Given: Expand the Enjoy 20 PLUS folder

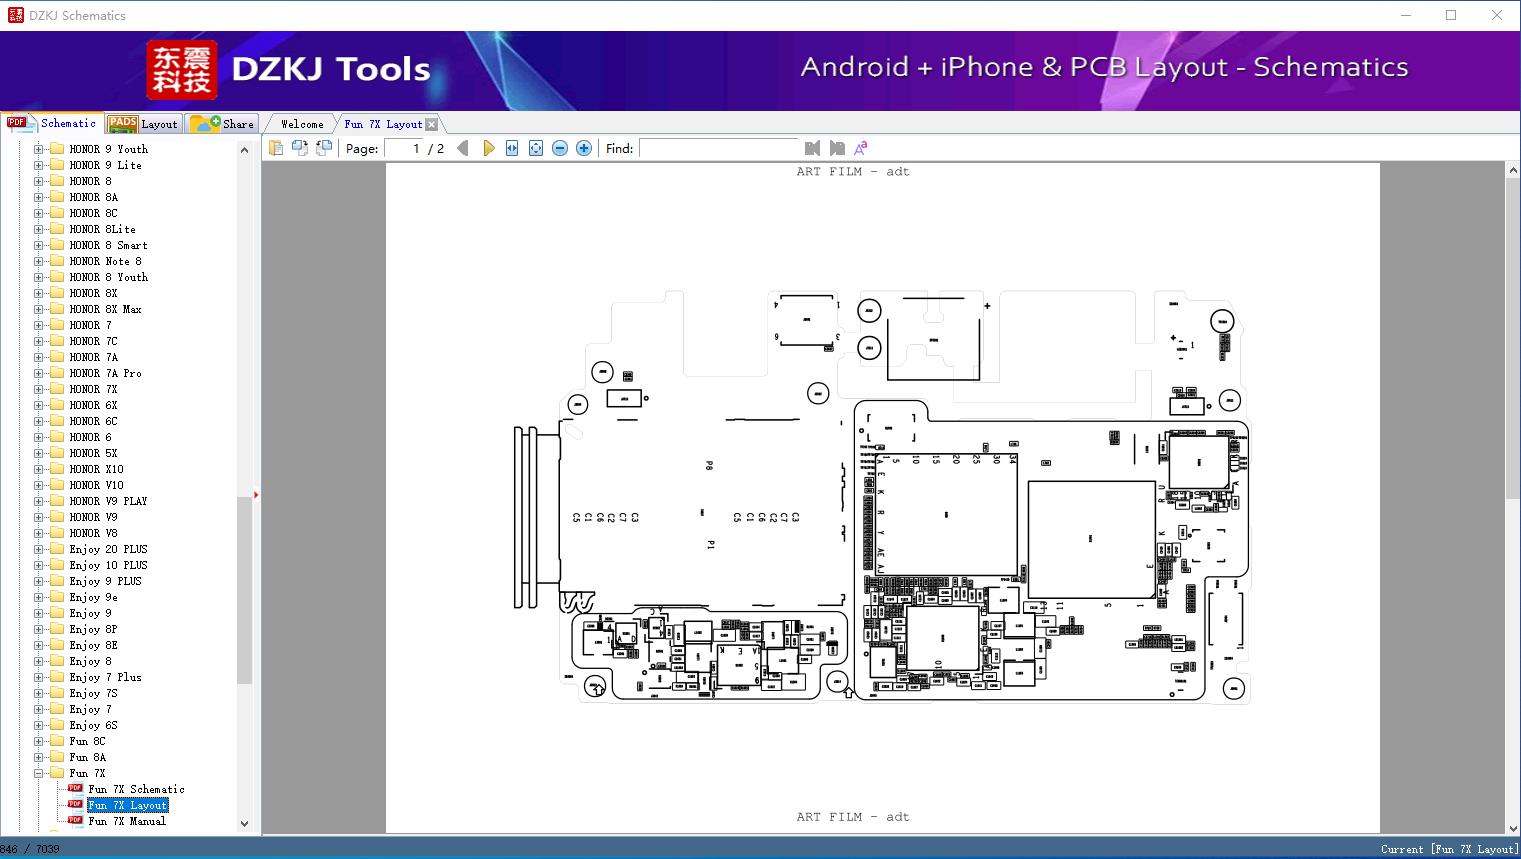Looking at the screenshot, I should pyautogui.click(x=38, y=549).
